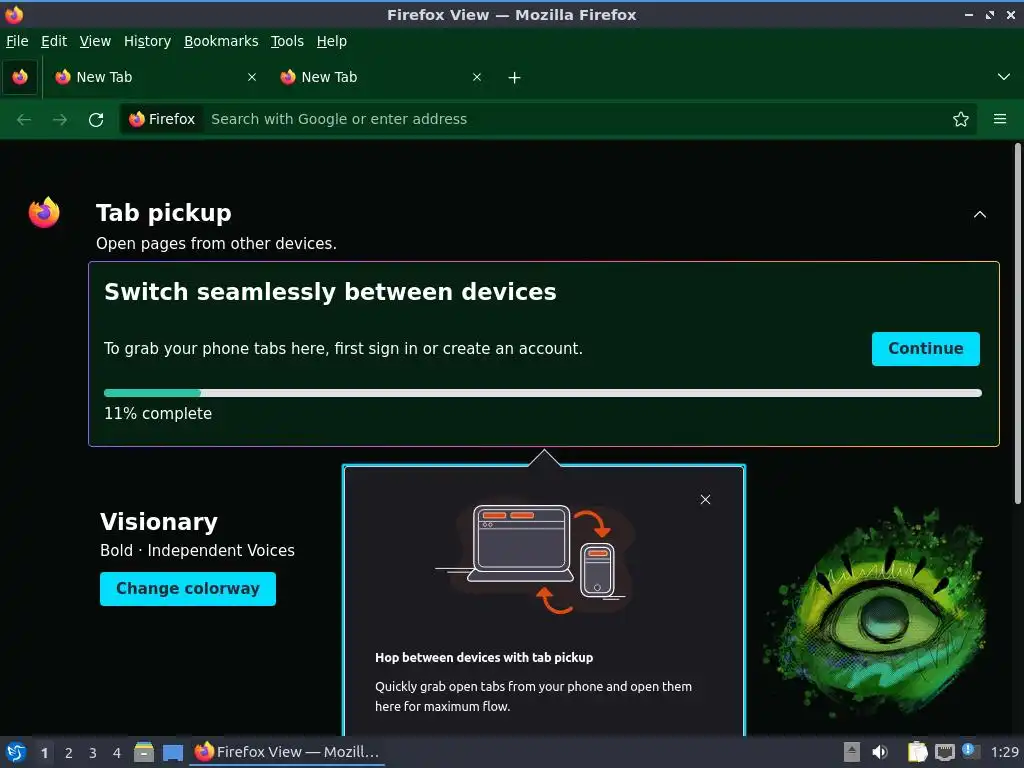Open the Bookmarks menu

221,41
